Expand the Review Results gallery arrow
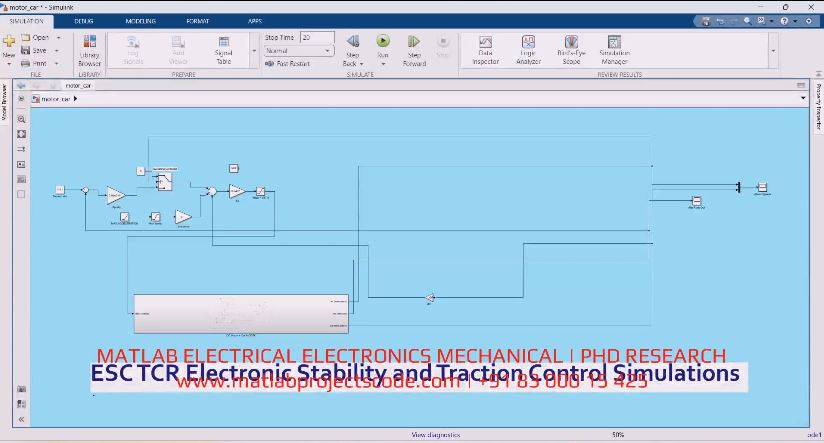Viewport: 824px width, 443px height. click(x=772, y=48)
